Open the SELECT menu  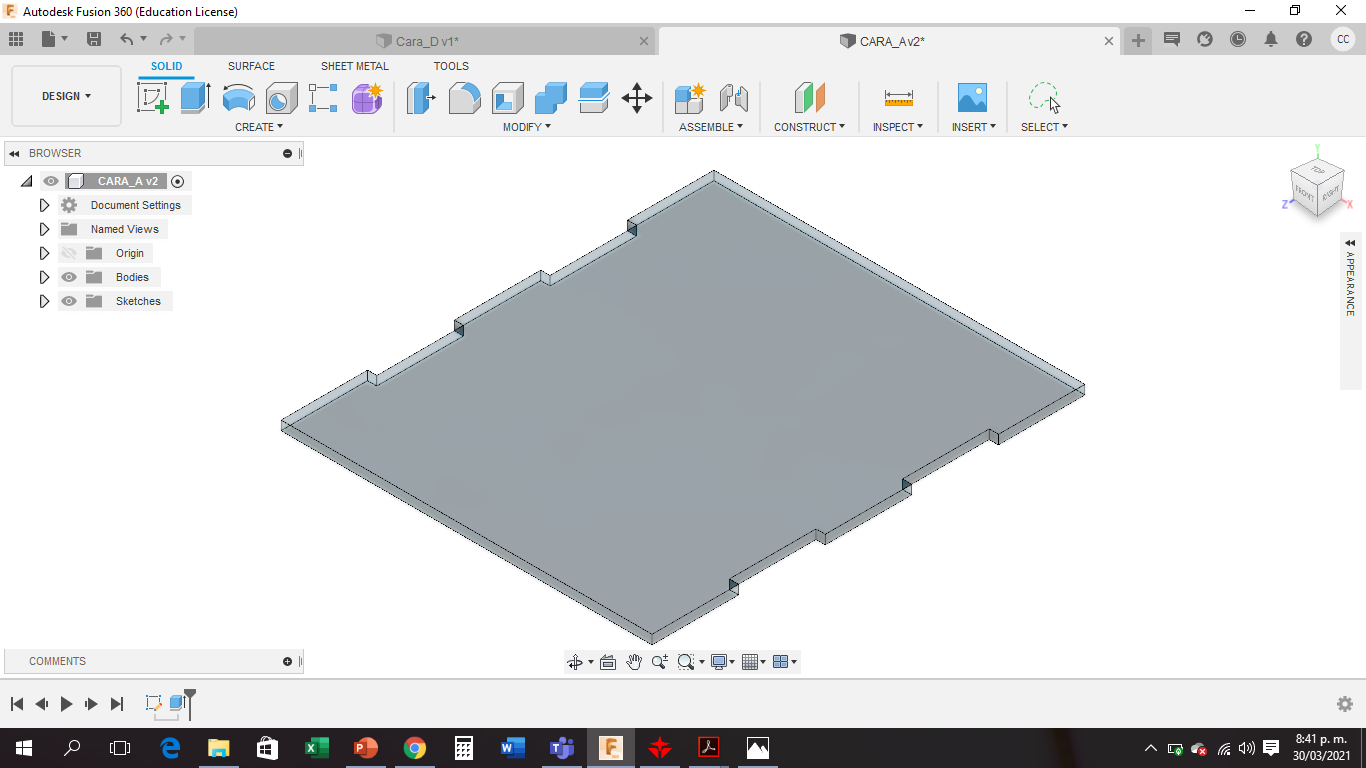[1044, 127]
